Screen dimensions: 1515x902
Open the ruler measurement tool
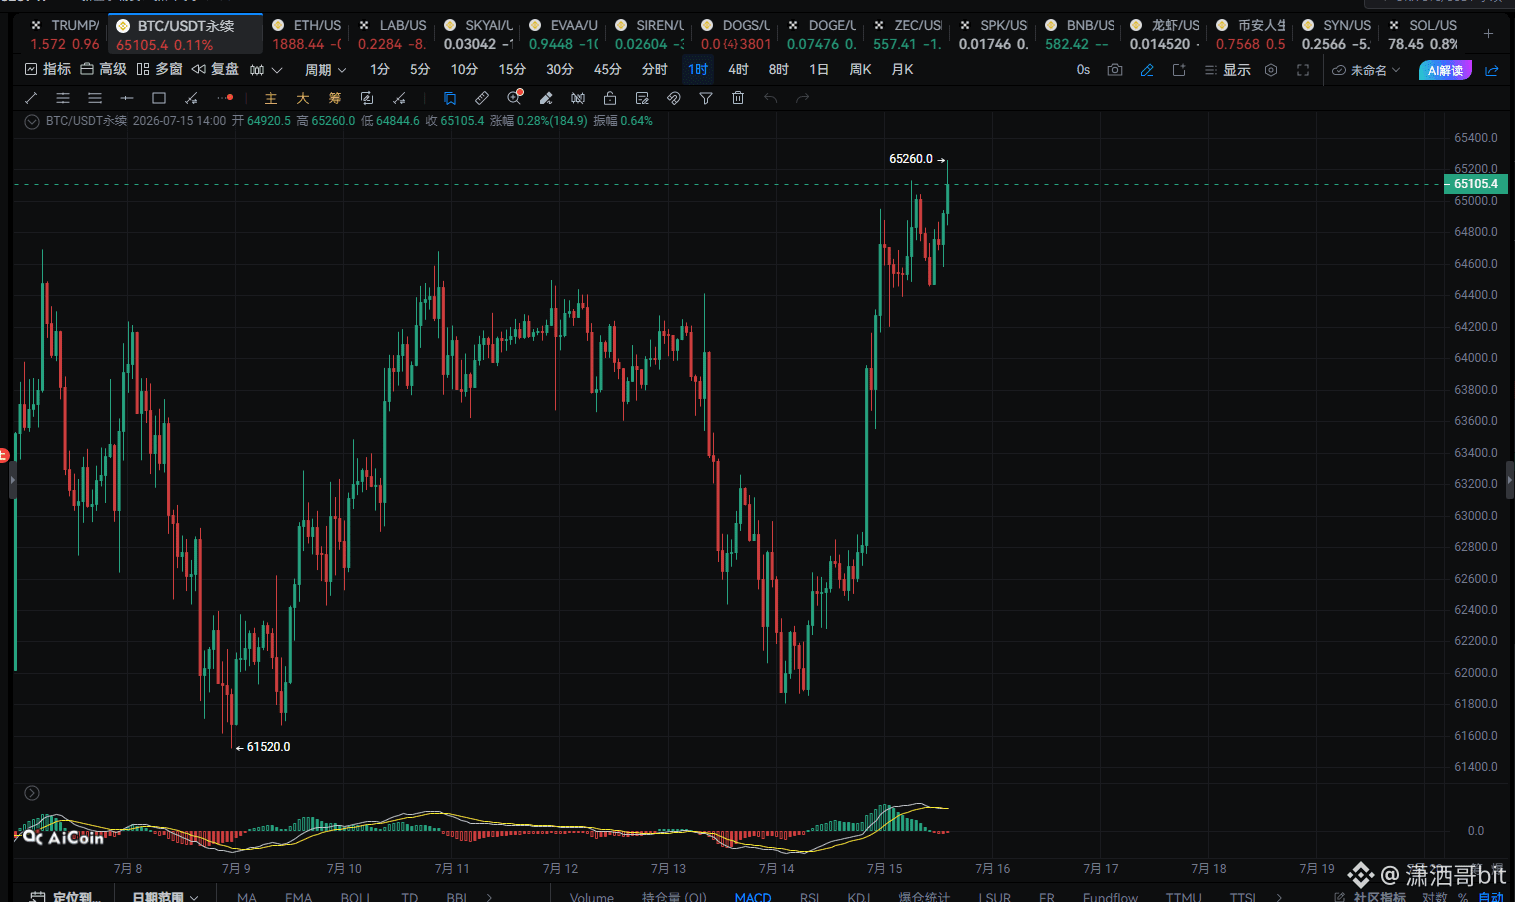[482, 98]
